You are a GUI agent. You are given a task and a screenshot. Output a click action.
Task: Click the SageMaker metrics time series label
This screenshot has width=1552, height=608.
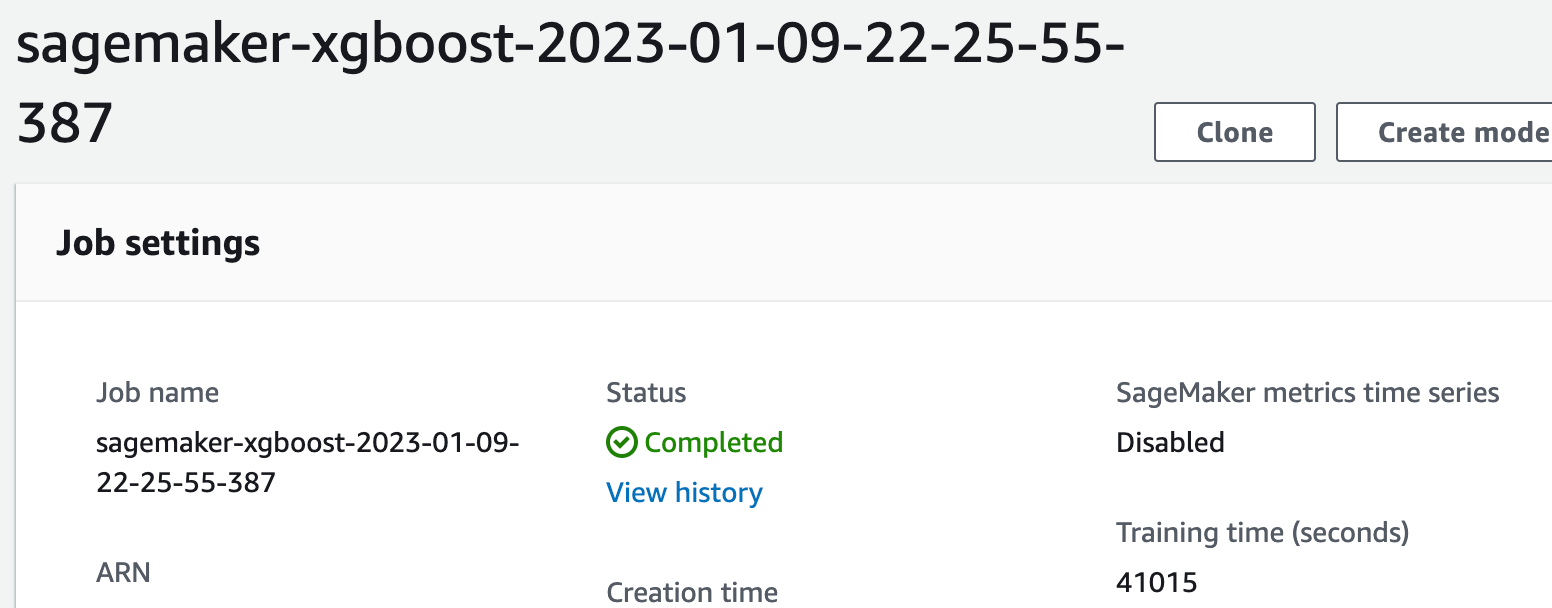[1307, 392]
